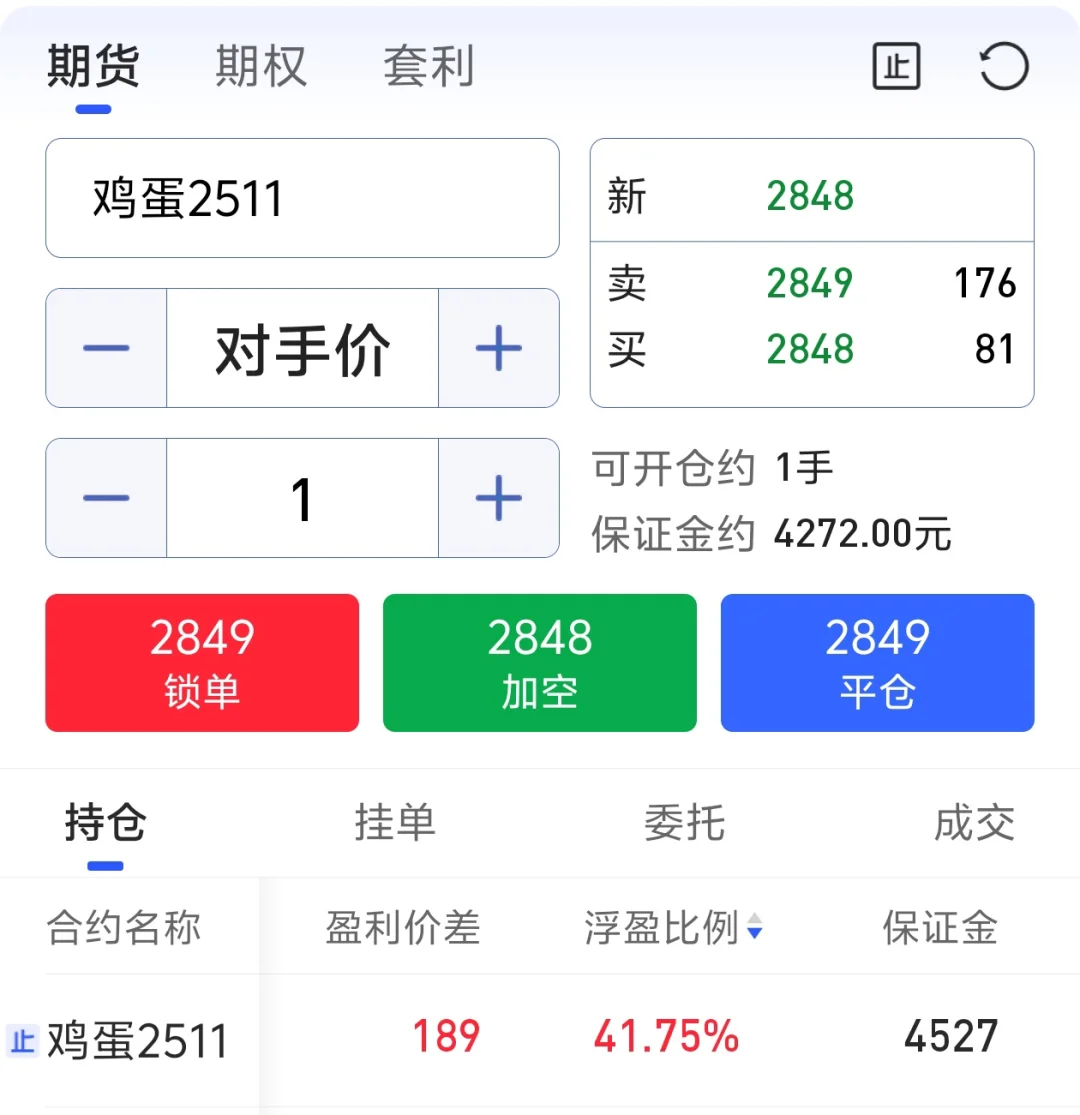
Task: Open the 委托 orders tab
Action: [x=684, y=823]
